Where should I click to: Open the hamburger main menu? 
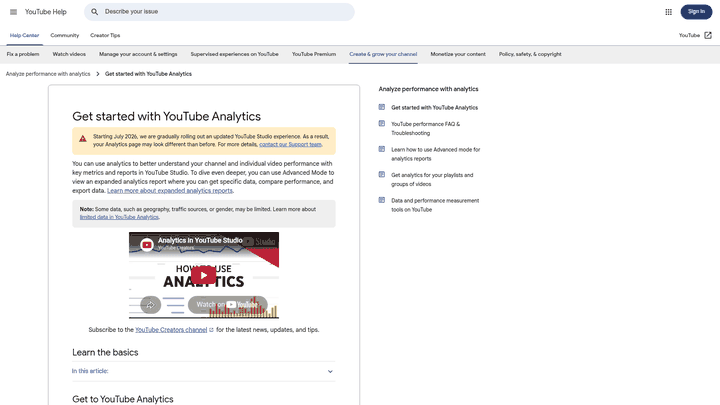(x=13, y=12)
